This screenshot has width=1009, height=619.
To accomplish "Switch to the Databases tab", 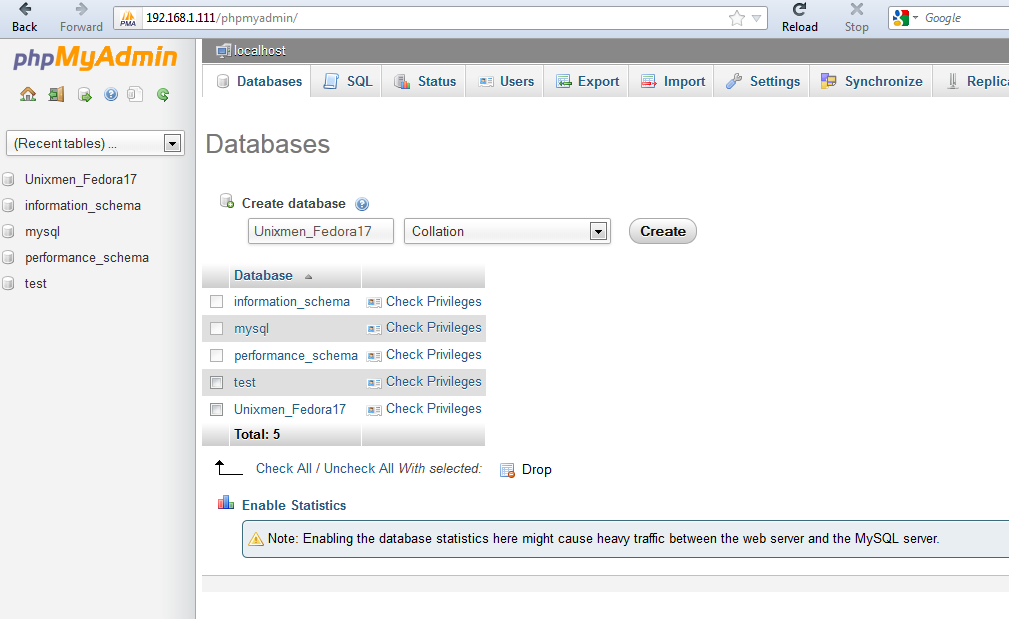I will (x=259, y=81).
